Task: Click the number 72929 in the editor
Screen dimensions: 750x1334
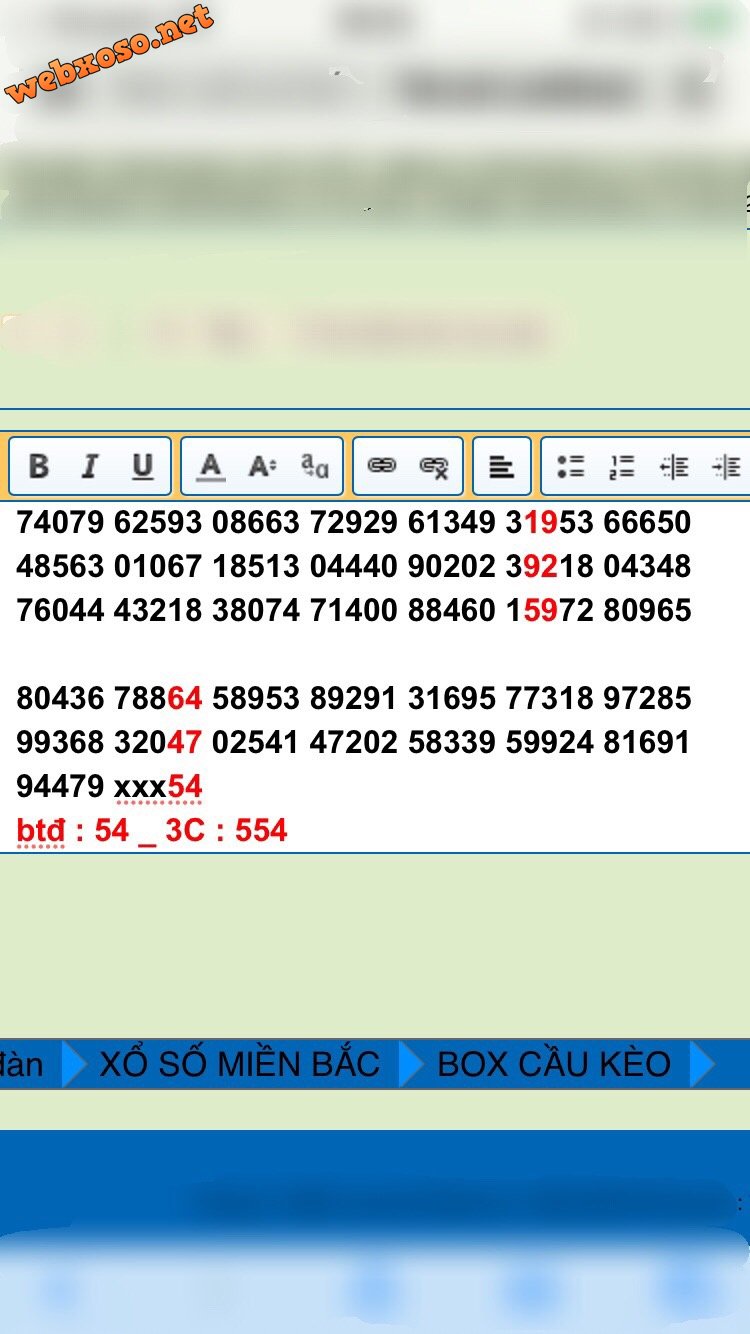Action: [x=354, y=522]
